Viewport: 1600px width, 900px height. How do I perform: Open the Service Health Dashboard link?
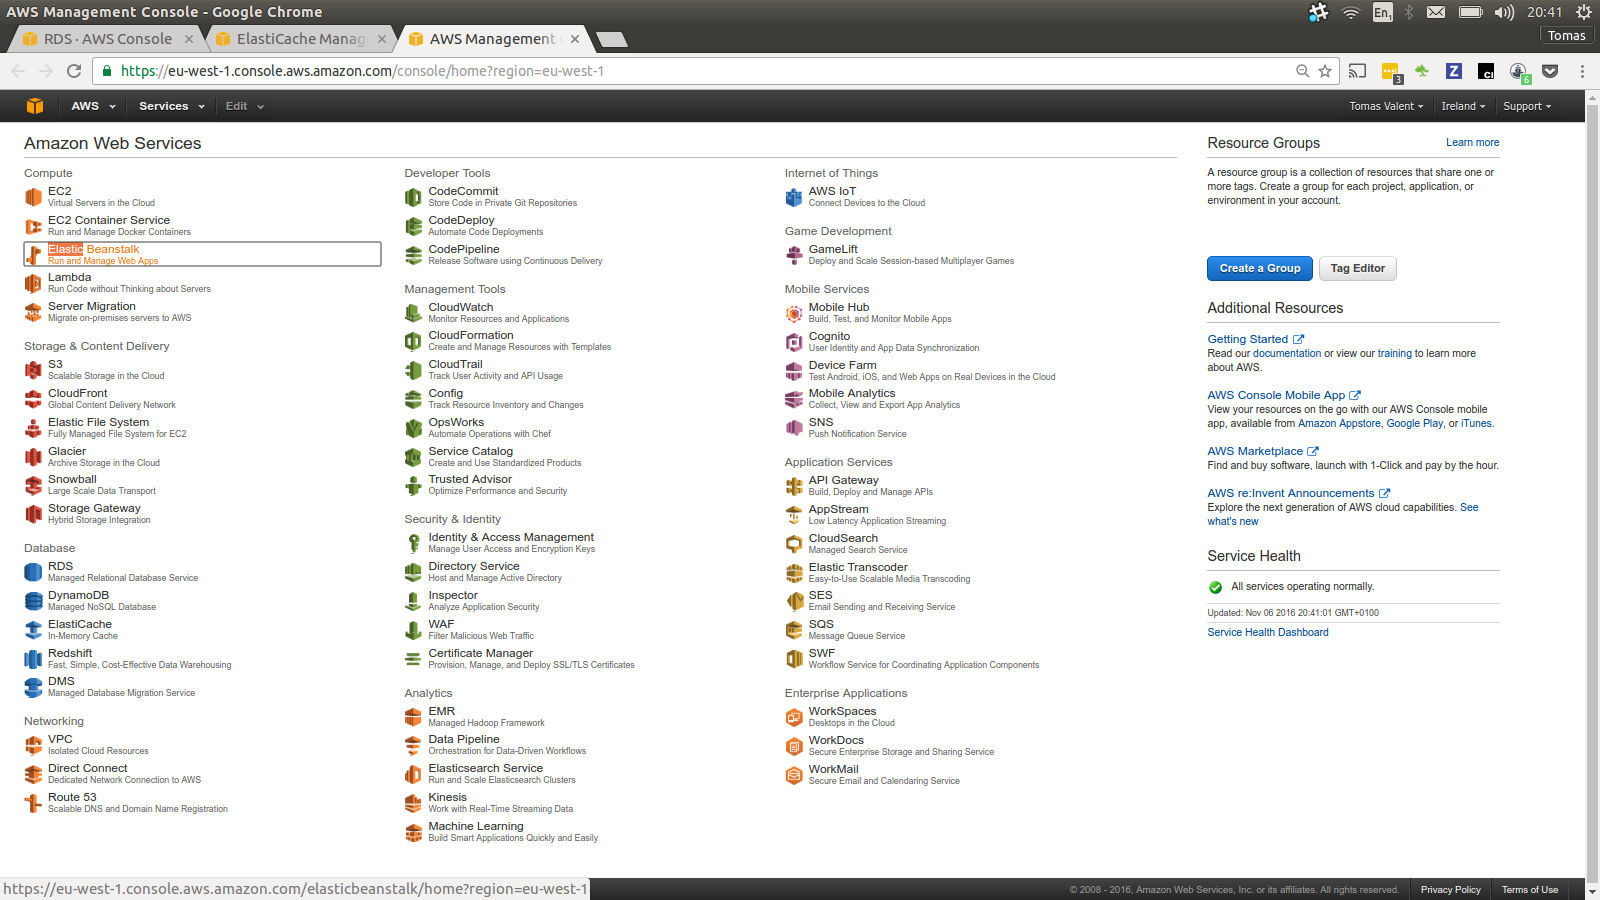tap(1268, 632)
